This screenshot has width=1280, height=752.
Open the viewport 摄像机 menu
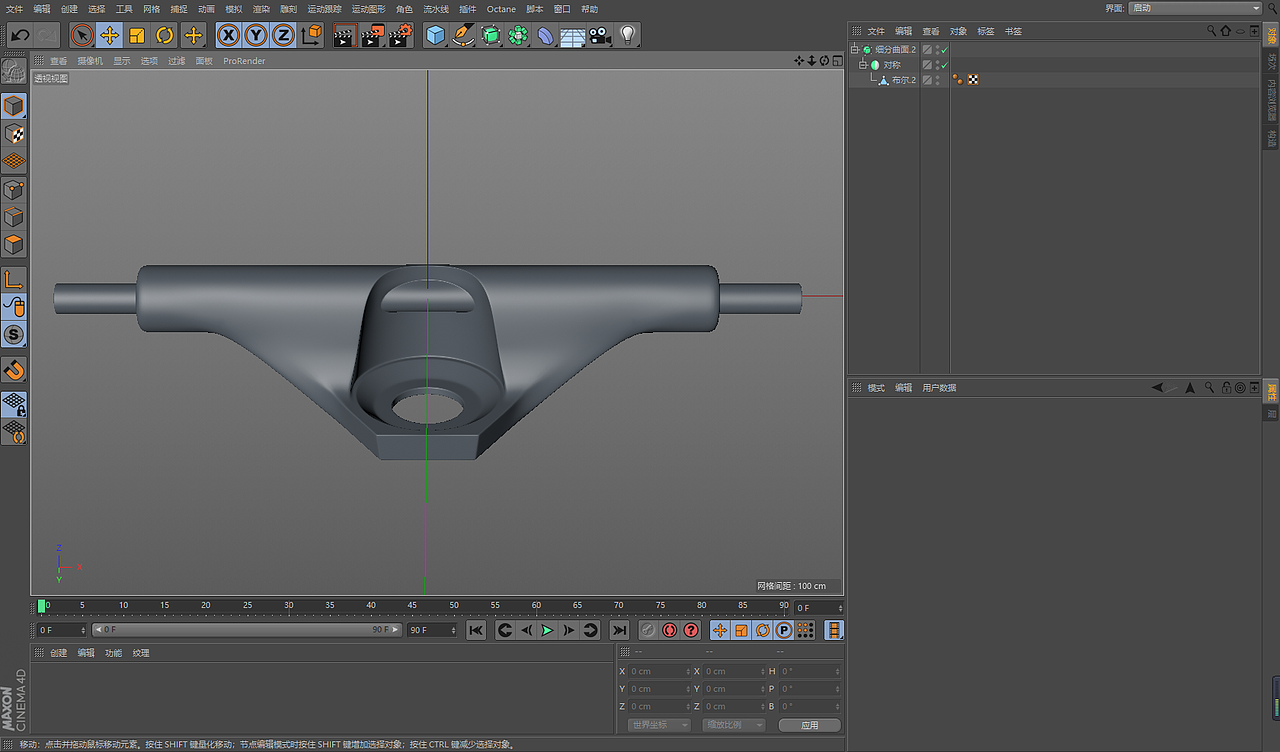click(x=90, y=61)
